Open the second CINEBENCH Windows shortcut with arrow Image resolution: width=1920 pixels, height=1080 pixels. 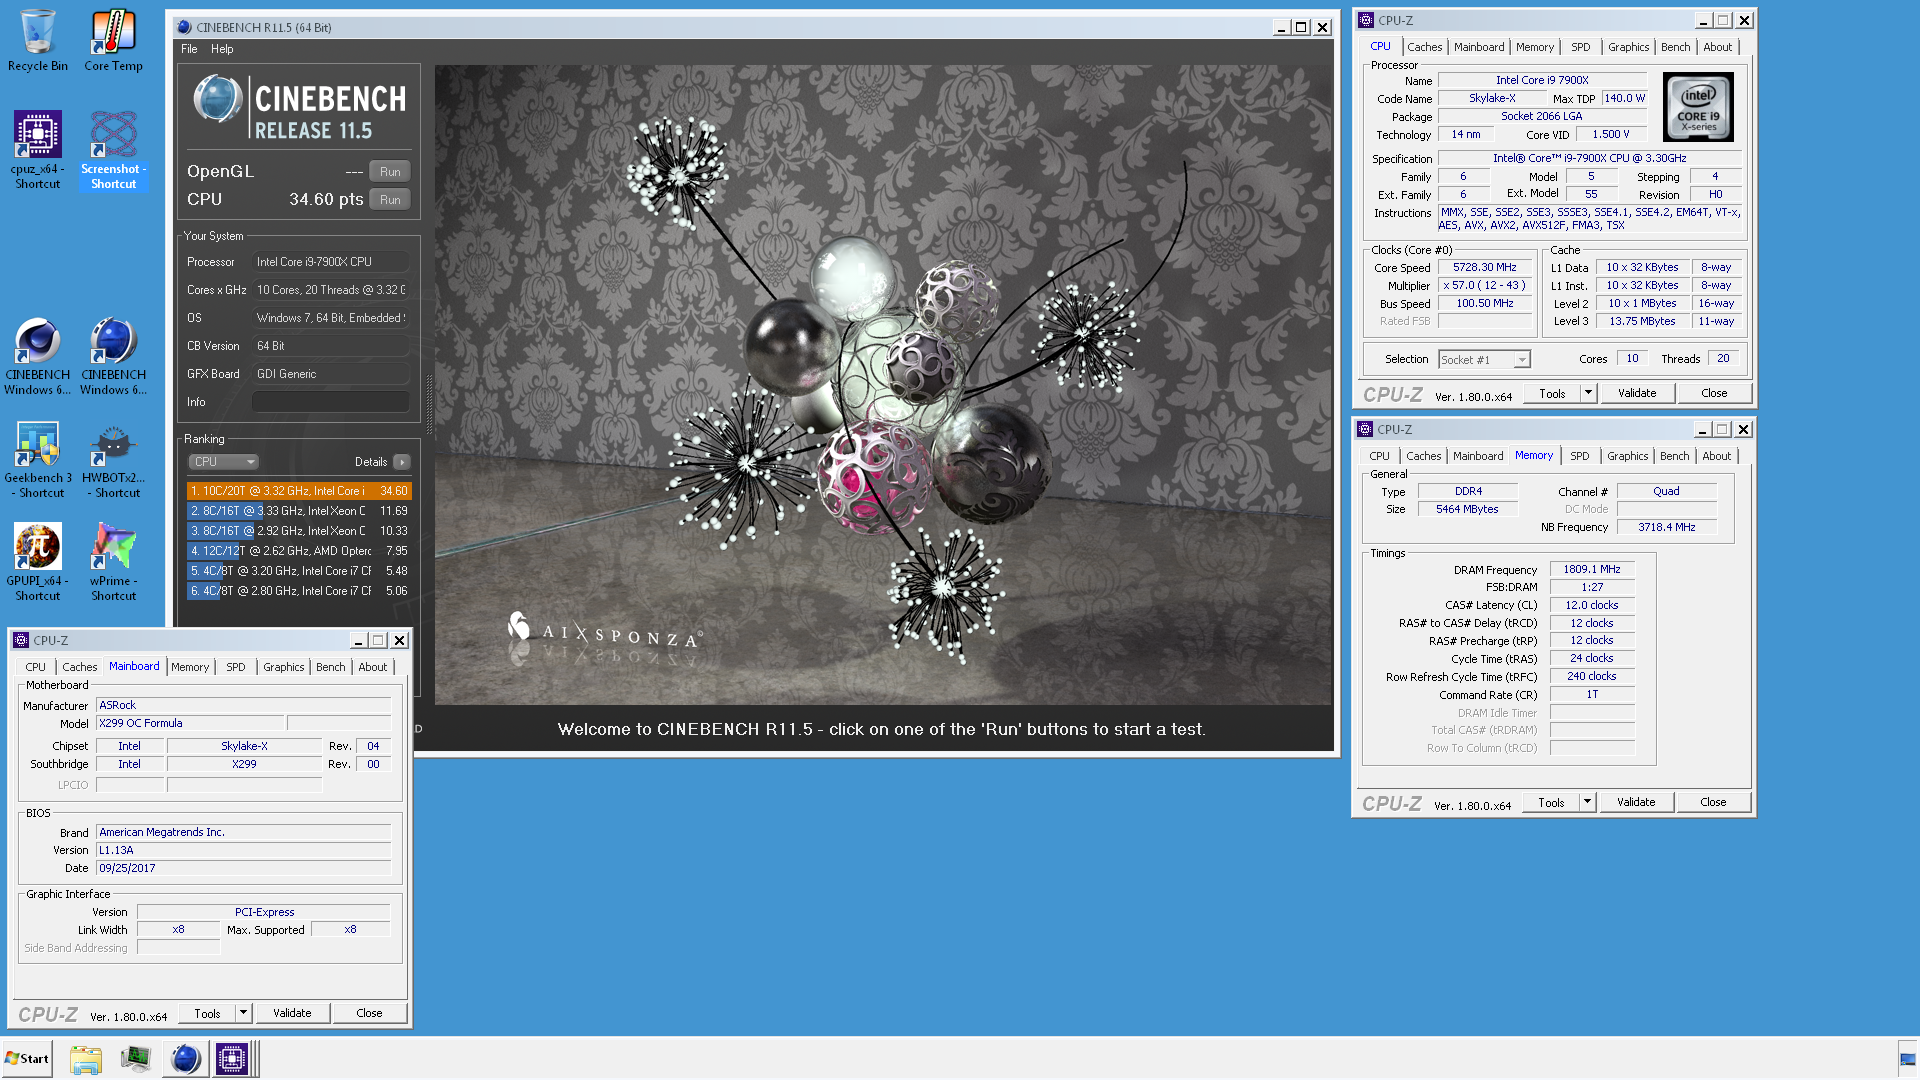[113, 356]
